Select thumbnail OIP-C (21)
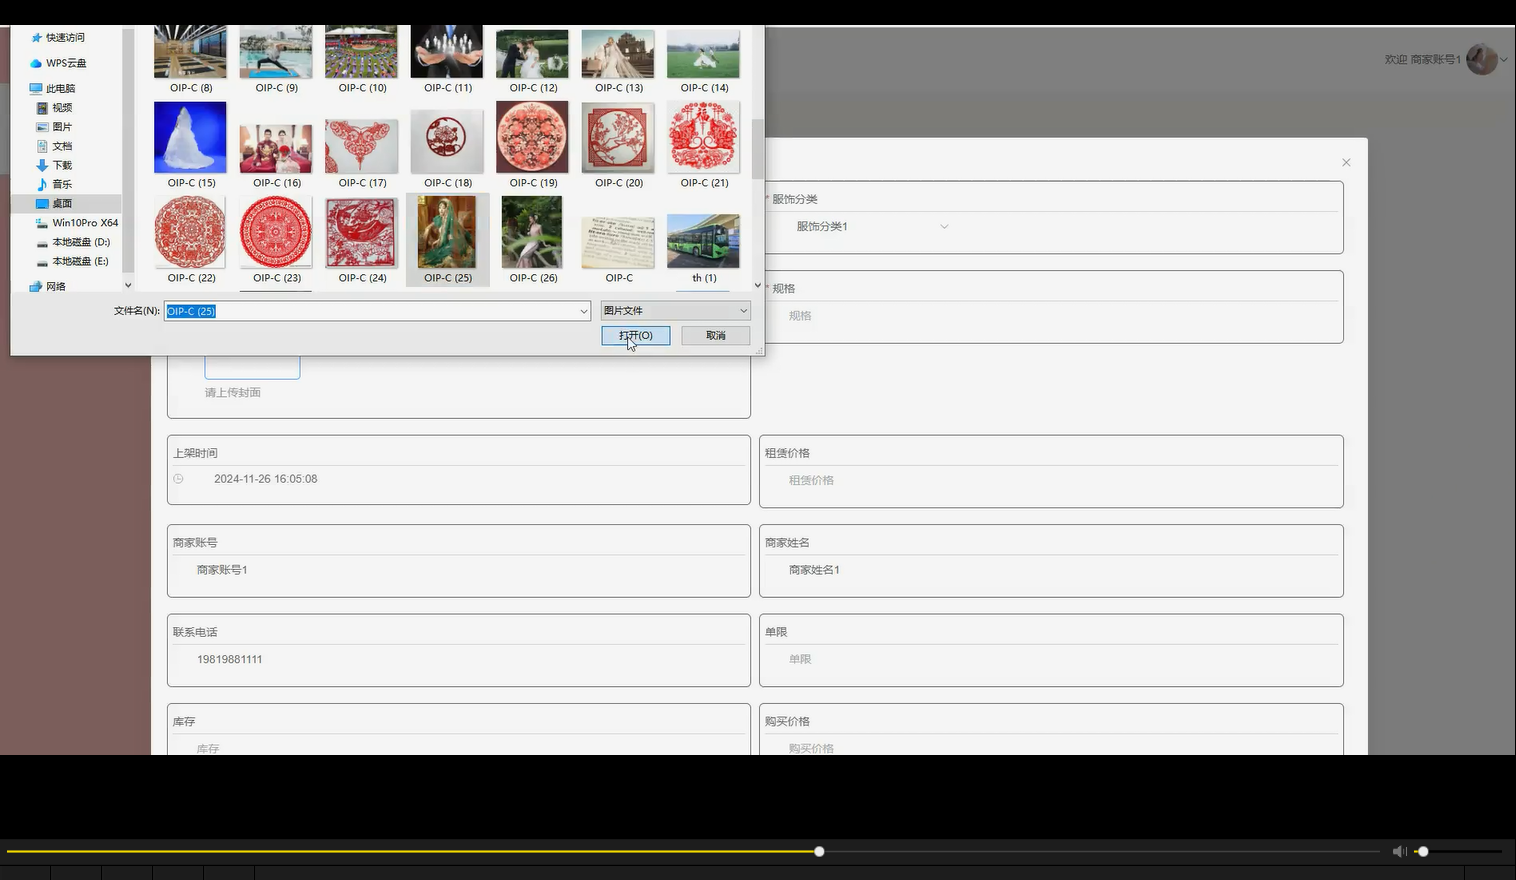Screen dimensions: 1516x880 [704, 145]
